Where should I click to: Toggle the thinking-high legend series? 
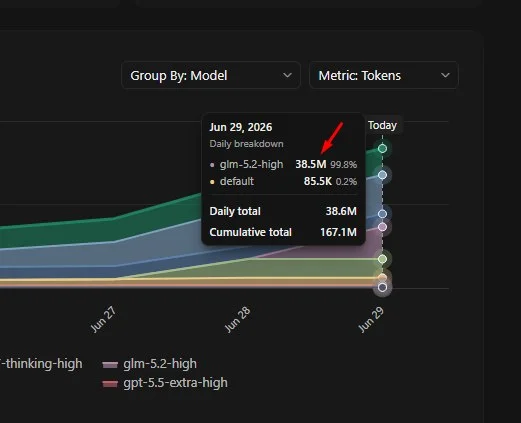(x=41, y=364)
